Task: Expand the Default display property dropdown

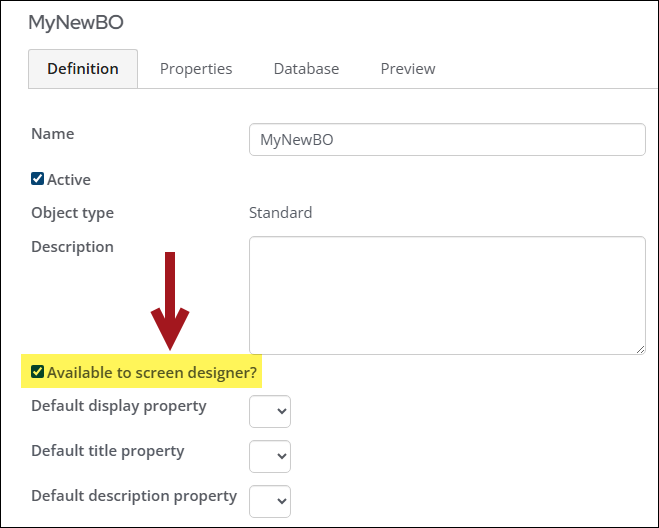Action: [269, 411]
